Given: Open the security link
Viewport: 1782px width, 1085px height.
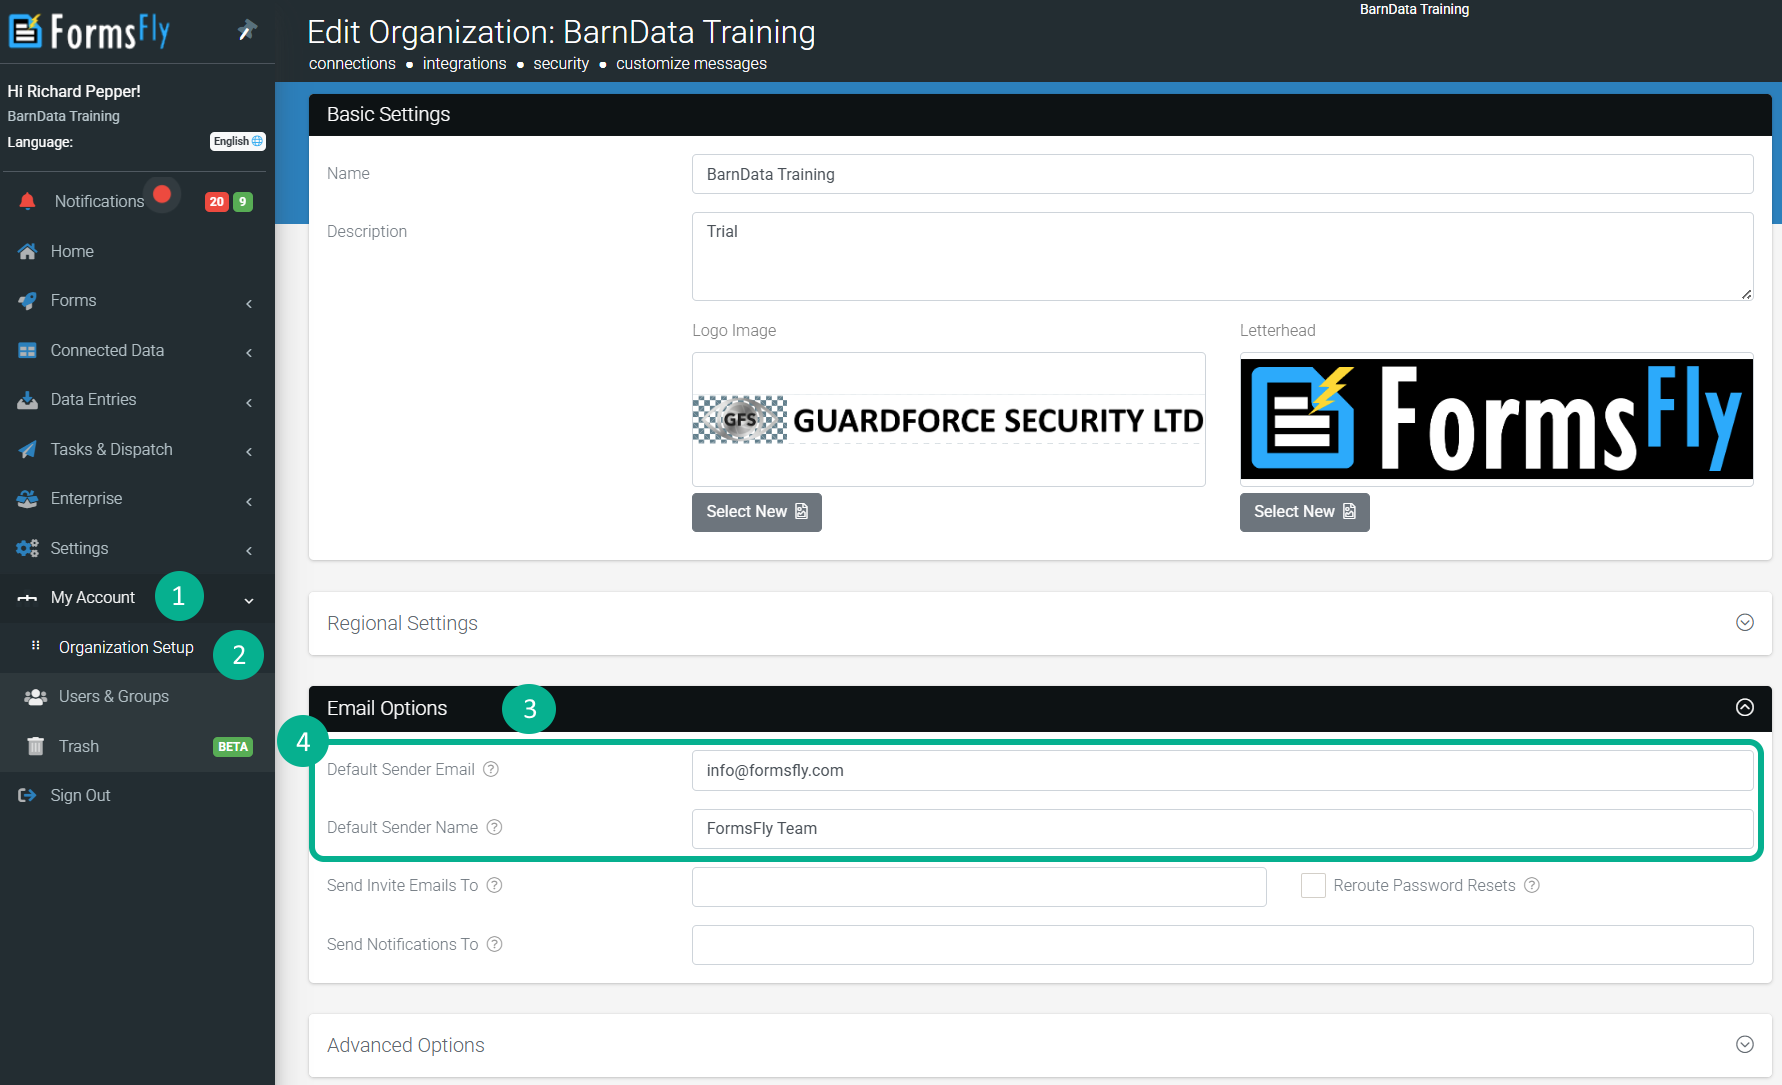Looking at the screenshot, I should click(x=561, y=64).
